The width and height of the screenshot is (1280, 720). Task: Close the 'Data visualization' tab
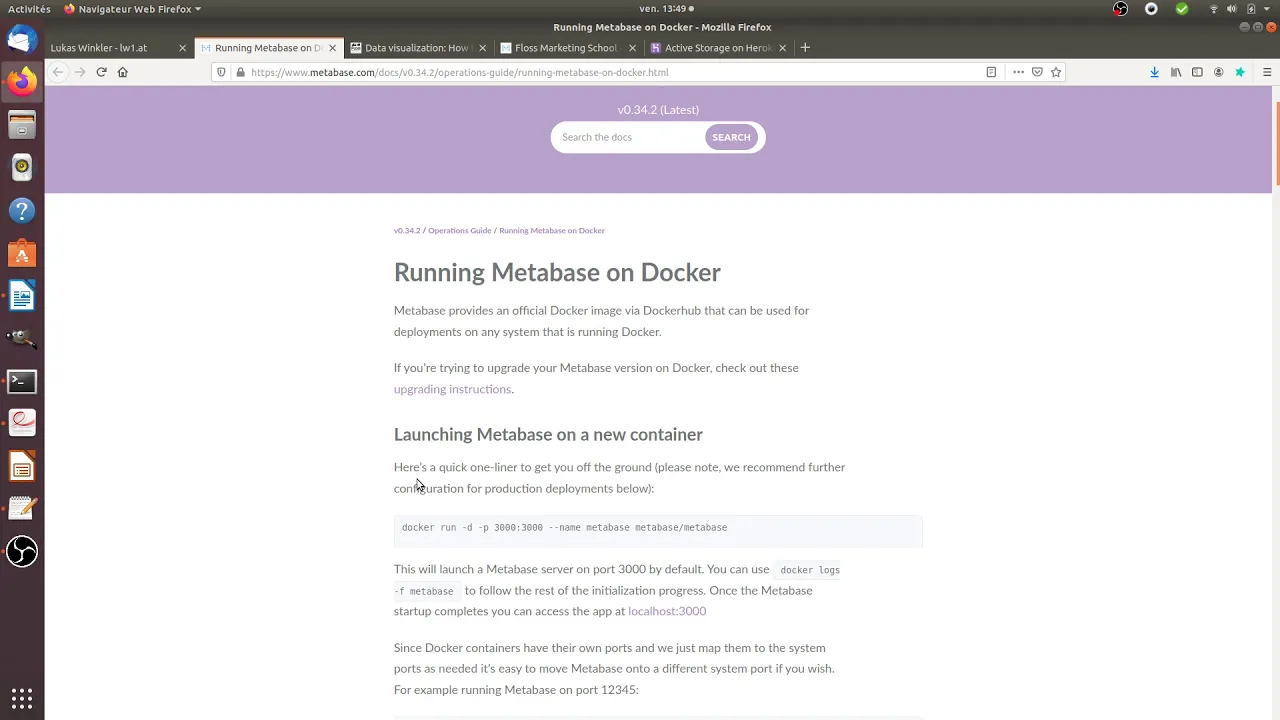pos(483,48)
